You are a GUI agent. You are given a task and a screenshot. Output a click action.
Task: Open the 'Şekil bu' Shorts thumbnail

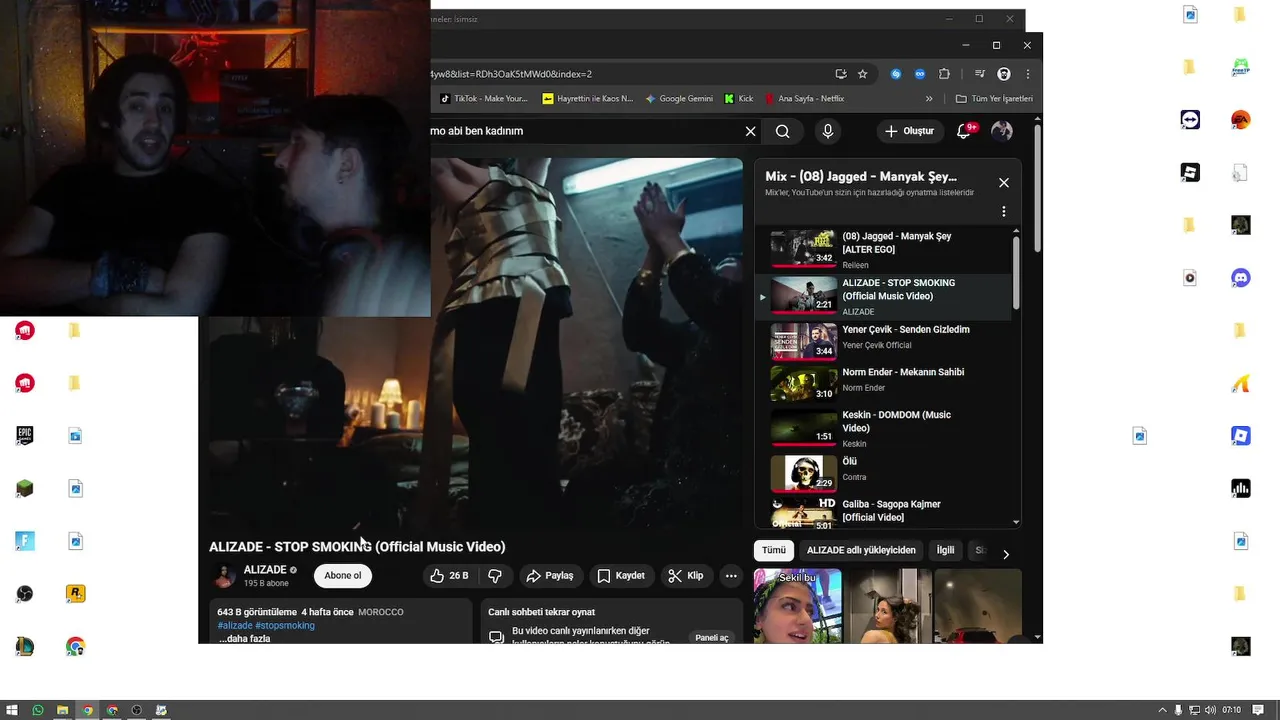[797, 606]
